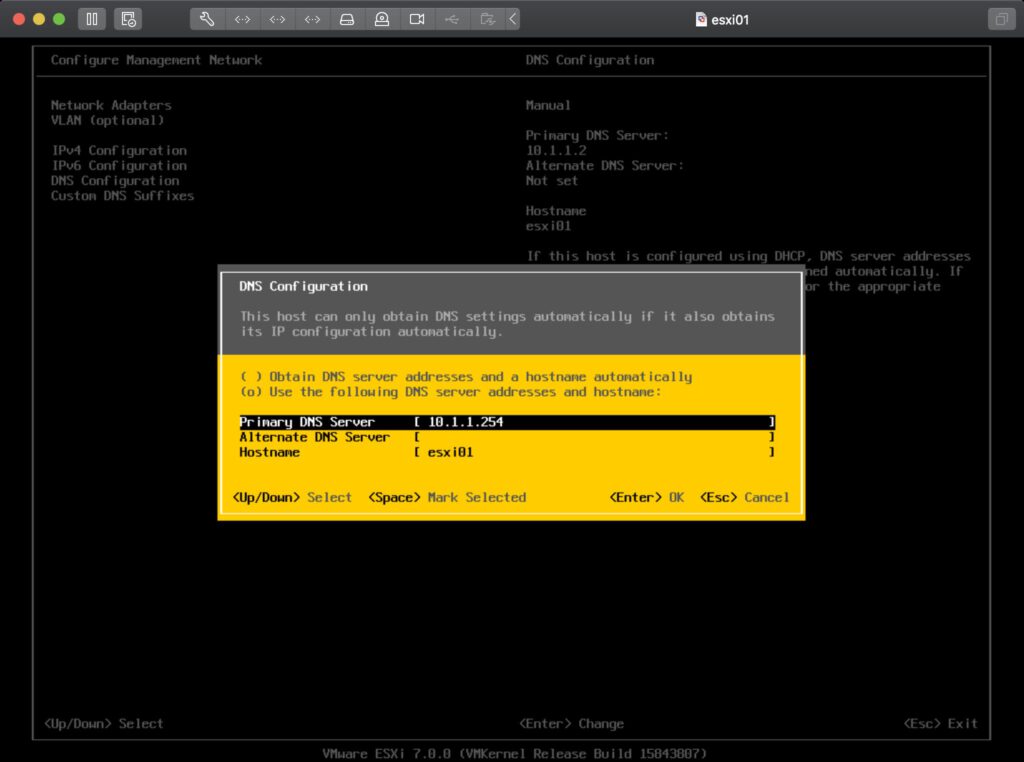The image size is (1024, 762).
Task: Open the CD/DVD drive device icon
Action: (x=382, y=19)
